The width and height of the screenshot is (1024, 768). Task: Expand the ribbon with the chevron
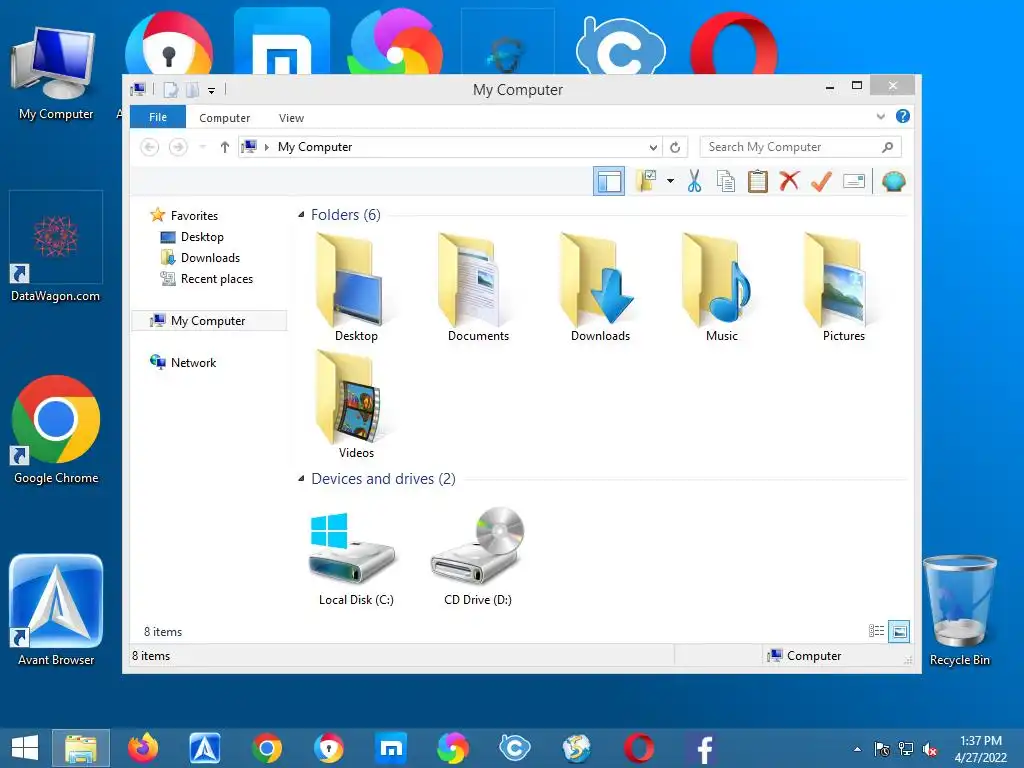[x=880, y=116]
